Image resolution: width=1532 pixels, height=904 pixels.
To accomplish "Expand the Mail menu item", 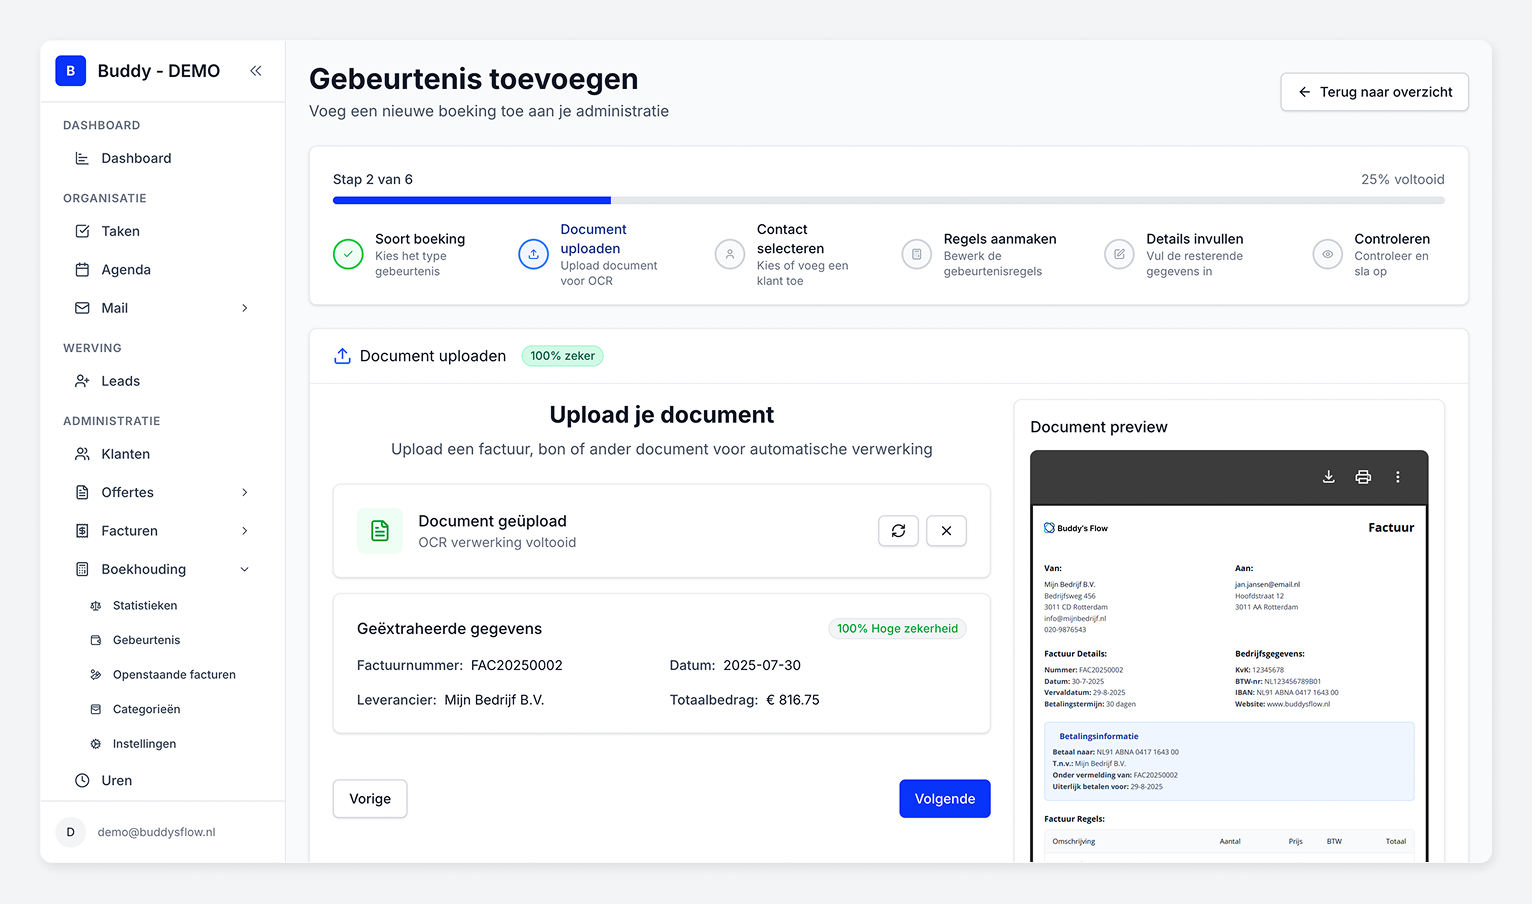I will pos(245,308).
